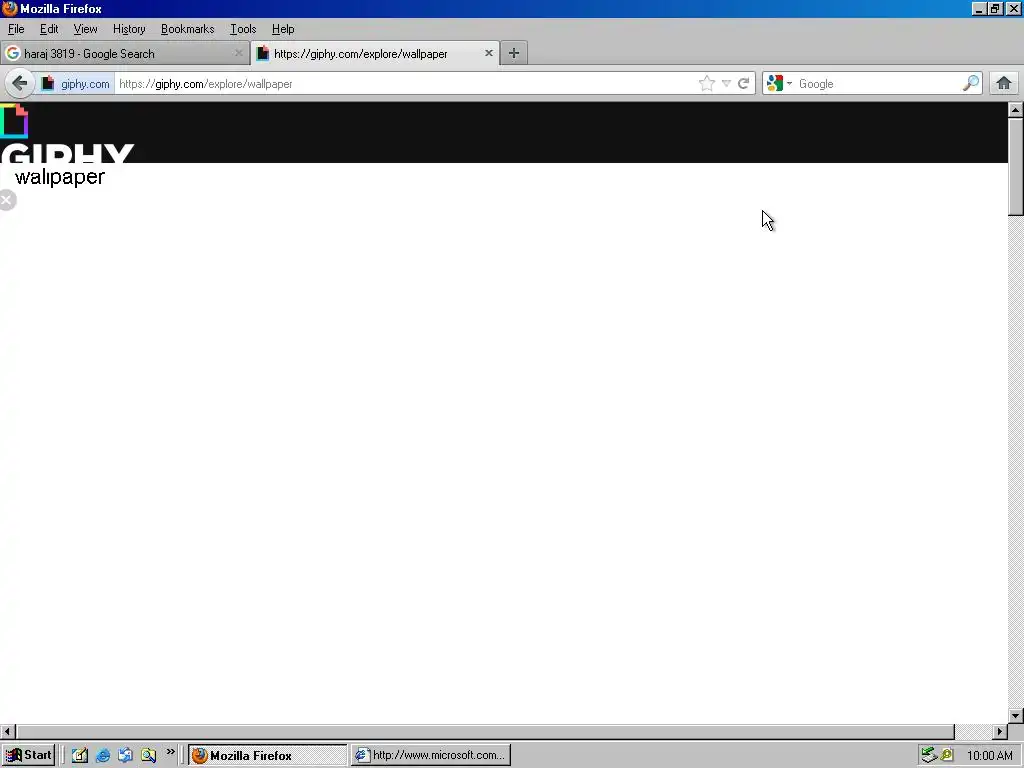
Task: Open the URL history dropdown arrow
Action: pyautogui.click(x=726, y=84)
